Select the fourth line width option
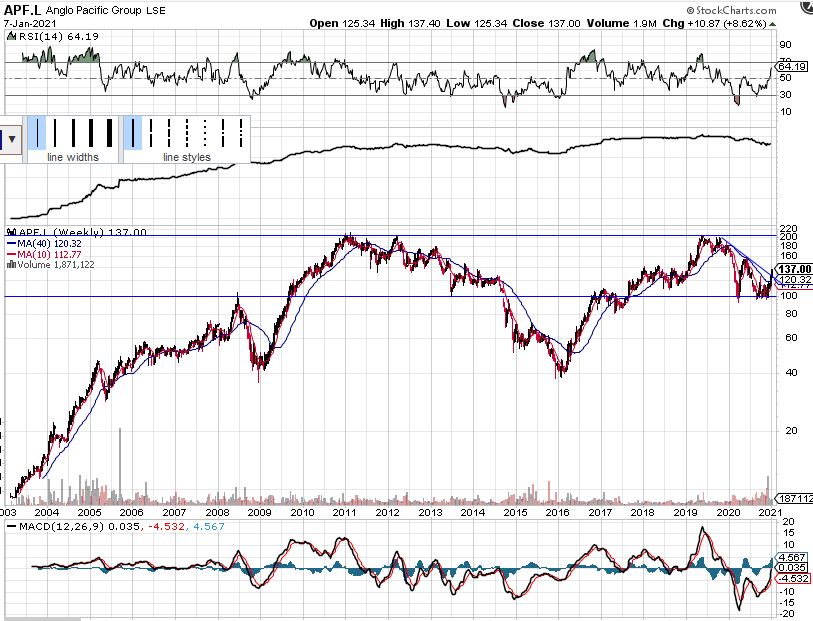This screenshot has height=621, width=813. pos(91,133)
